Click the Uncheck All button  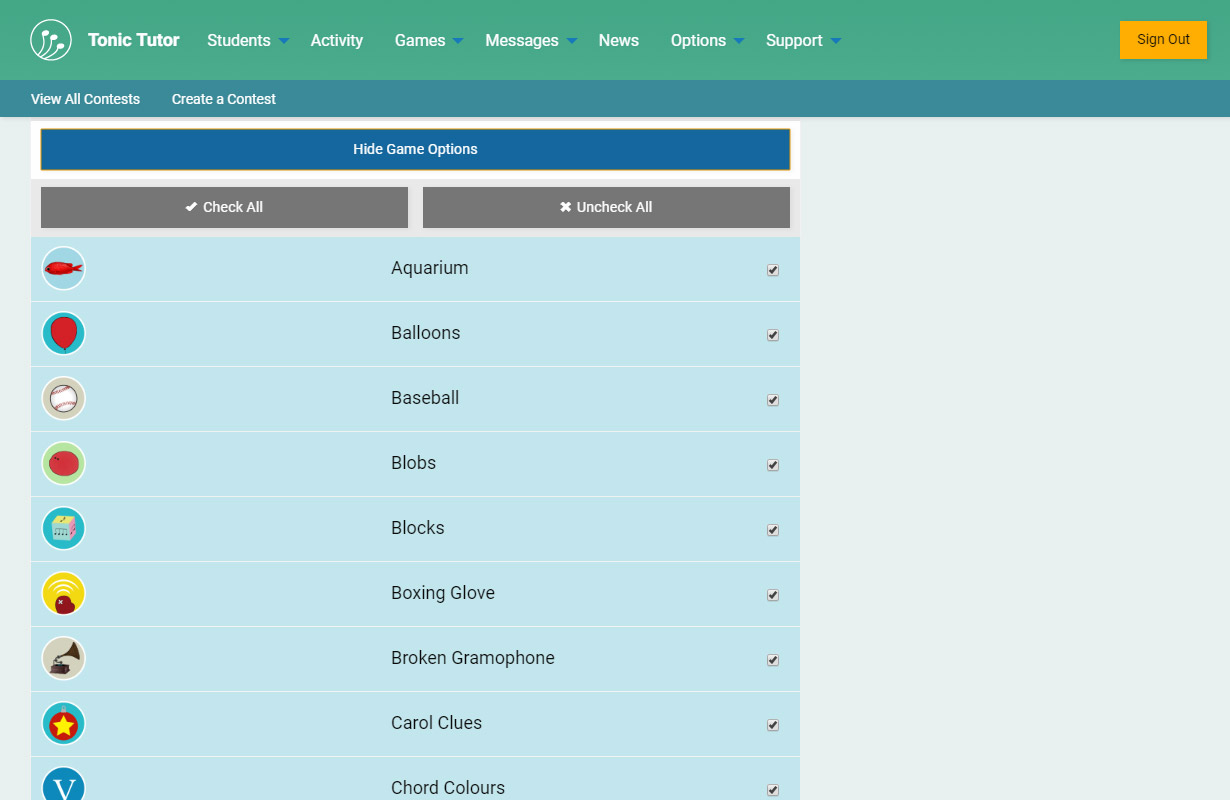(x=606, y=207)
